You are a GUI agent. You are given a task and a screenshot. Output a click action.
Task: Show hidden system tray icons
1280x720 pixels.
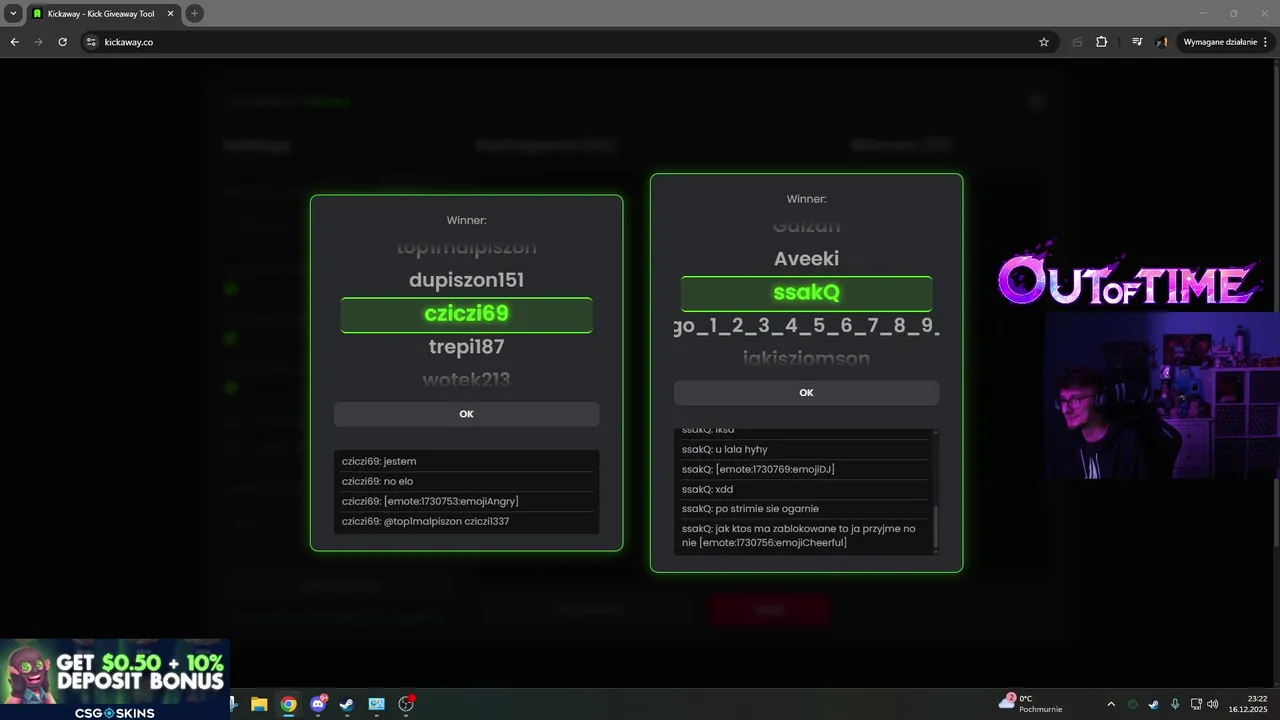click(1110, 704)
